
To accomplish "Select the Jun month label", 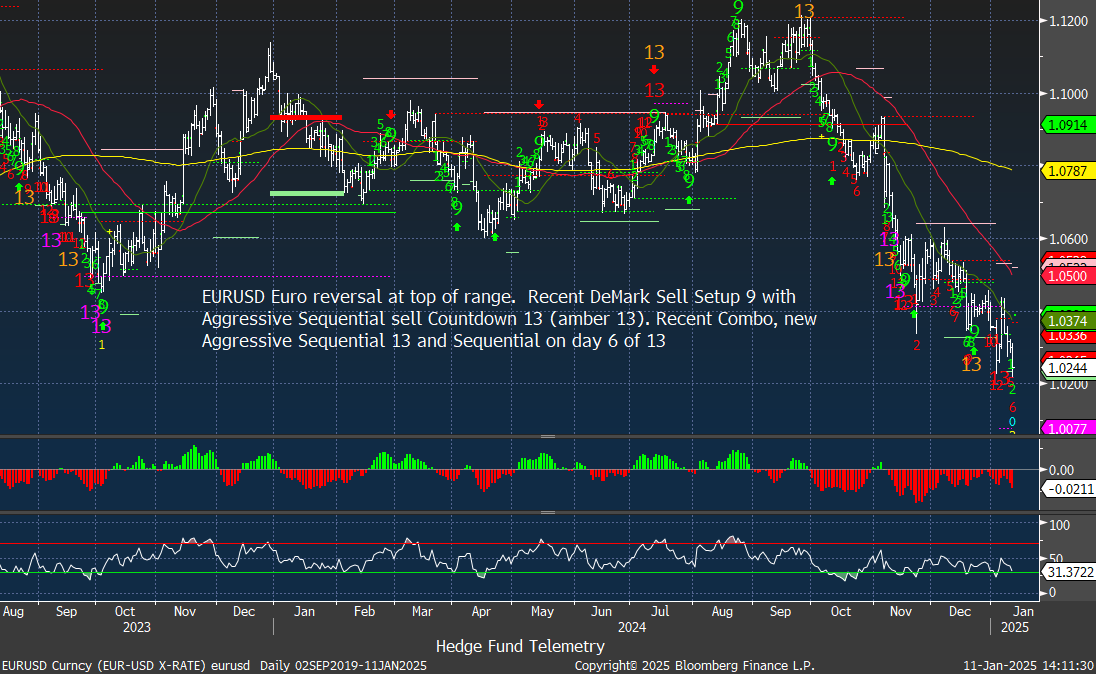I will [x=602, y=612].
